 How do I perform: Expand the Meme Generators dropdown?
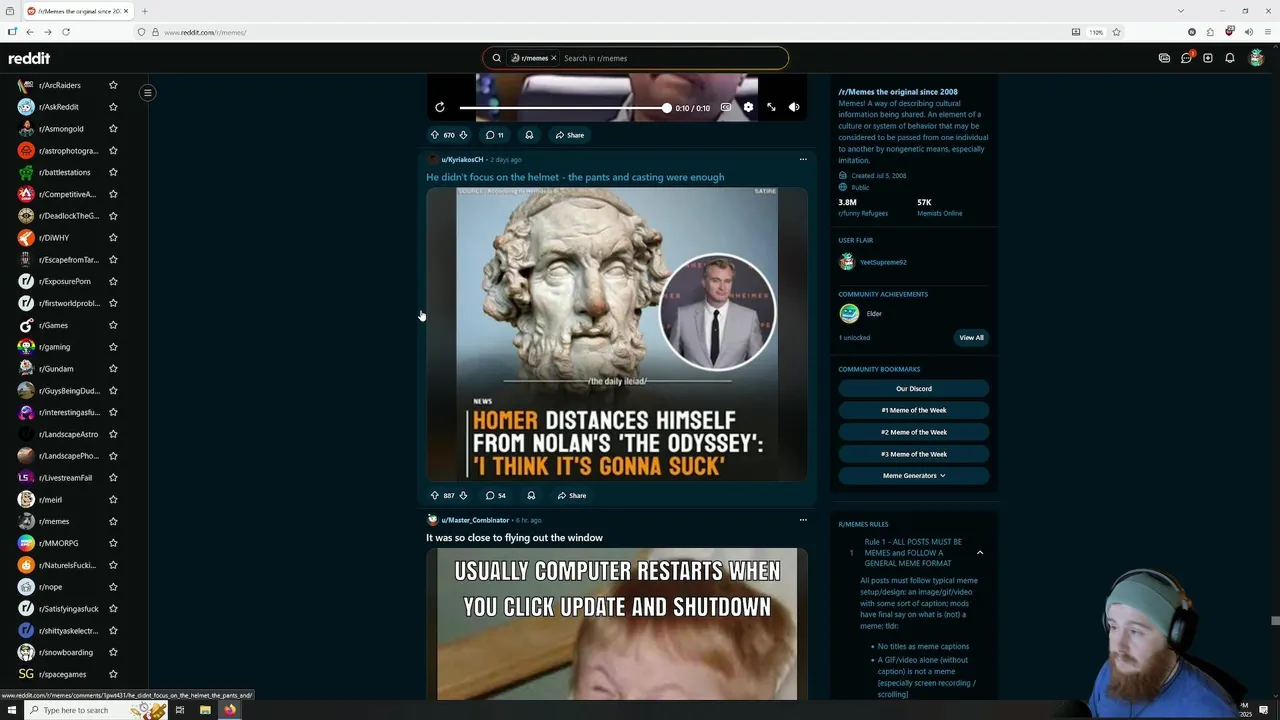click(x=914, y=476)
